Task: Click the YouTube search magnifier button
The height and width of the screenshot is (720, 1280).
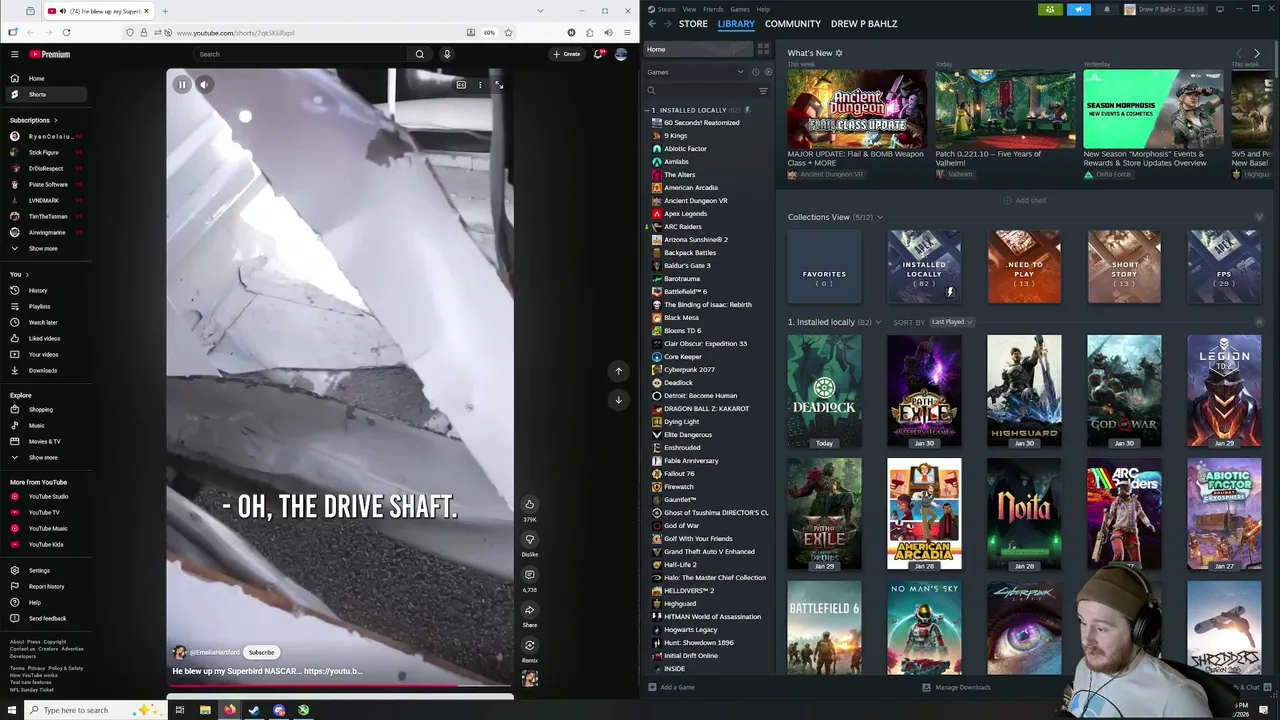Action: [420, 54]
